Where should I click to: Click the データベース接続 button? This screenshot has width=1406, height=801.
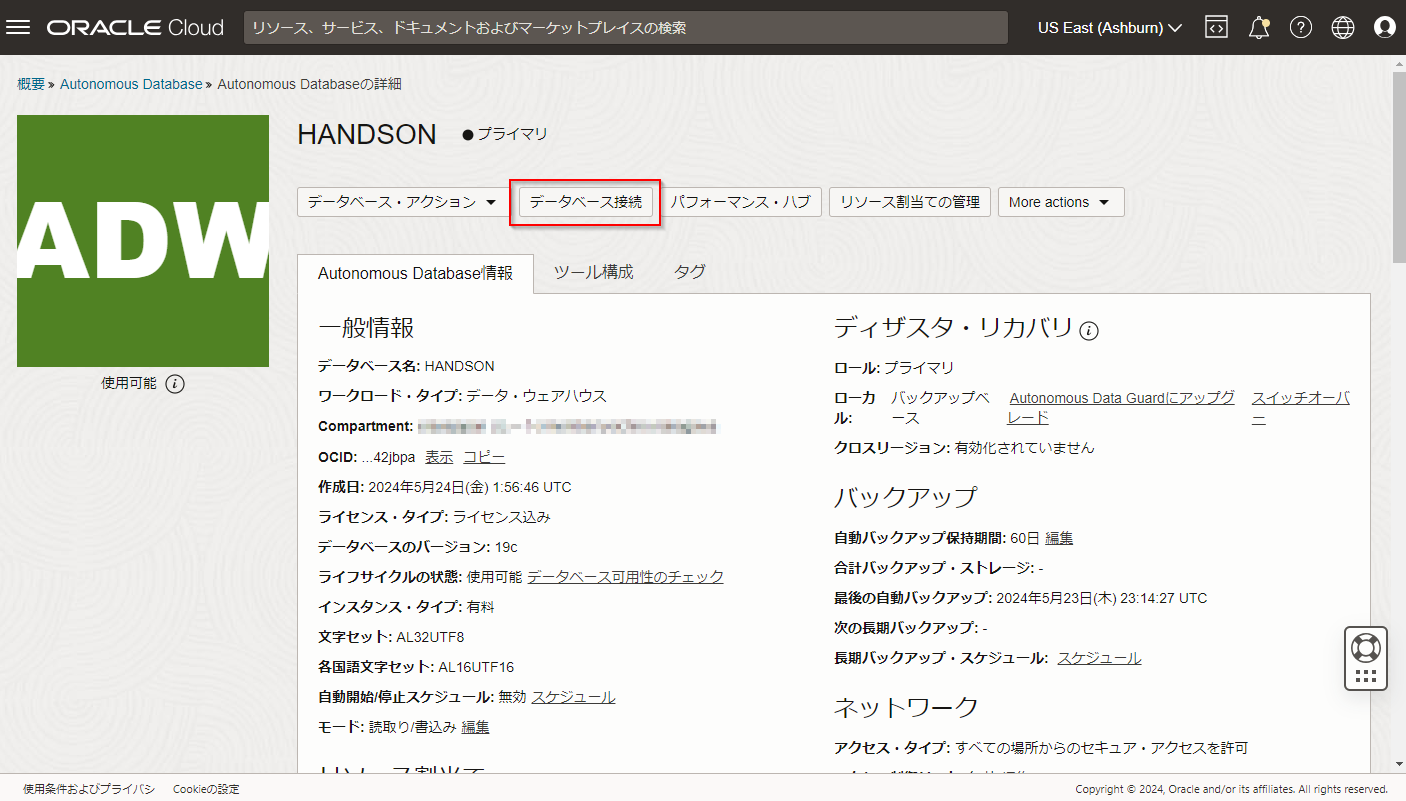coord(585,202)
